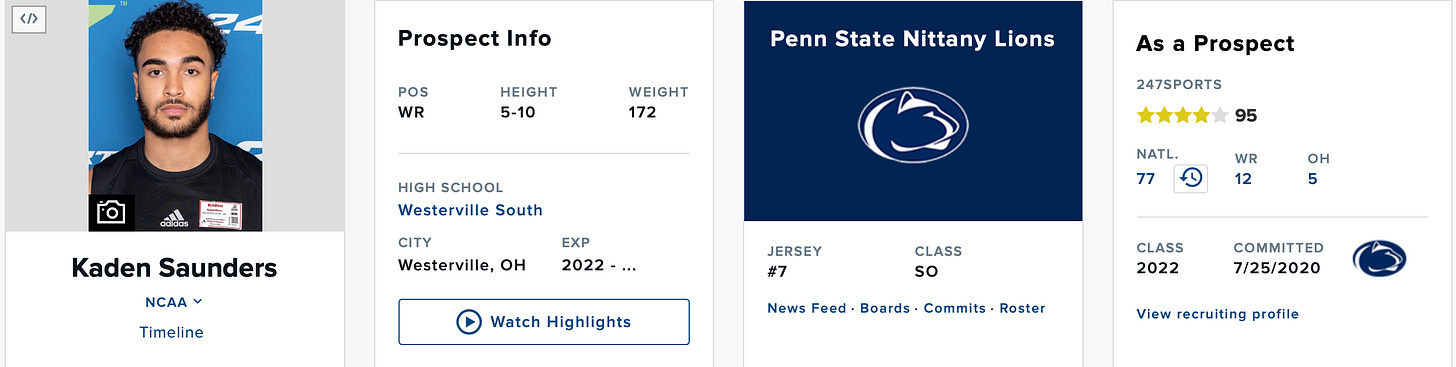
Task: Open the Roster link
Action: (x=1023, y=308)
